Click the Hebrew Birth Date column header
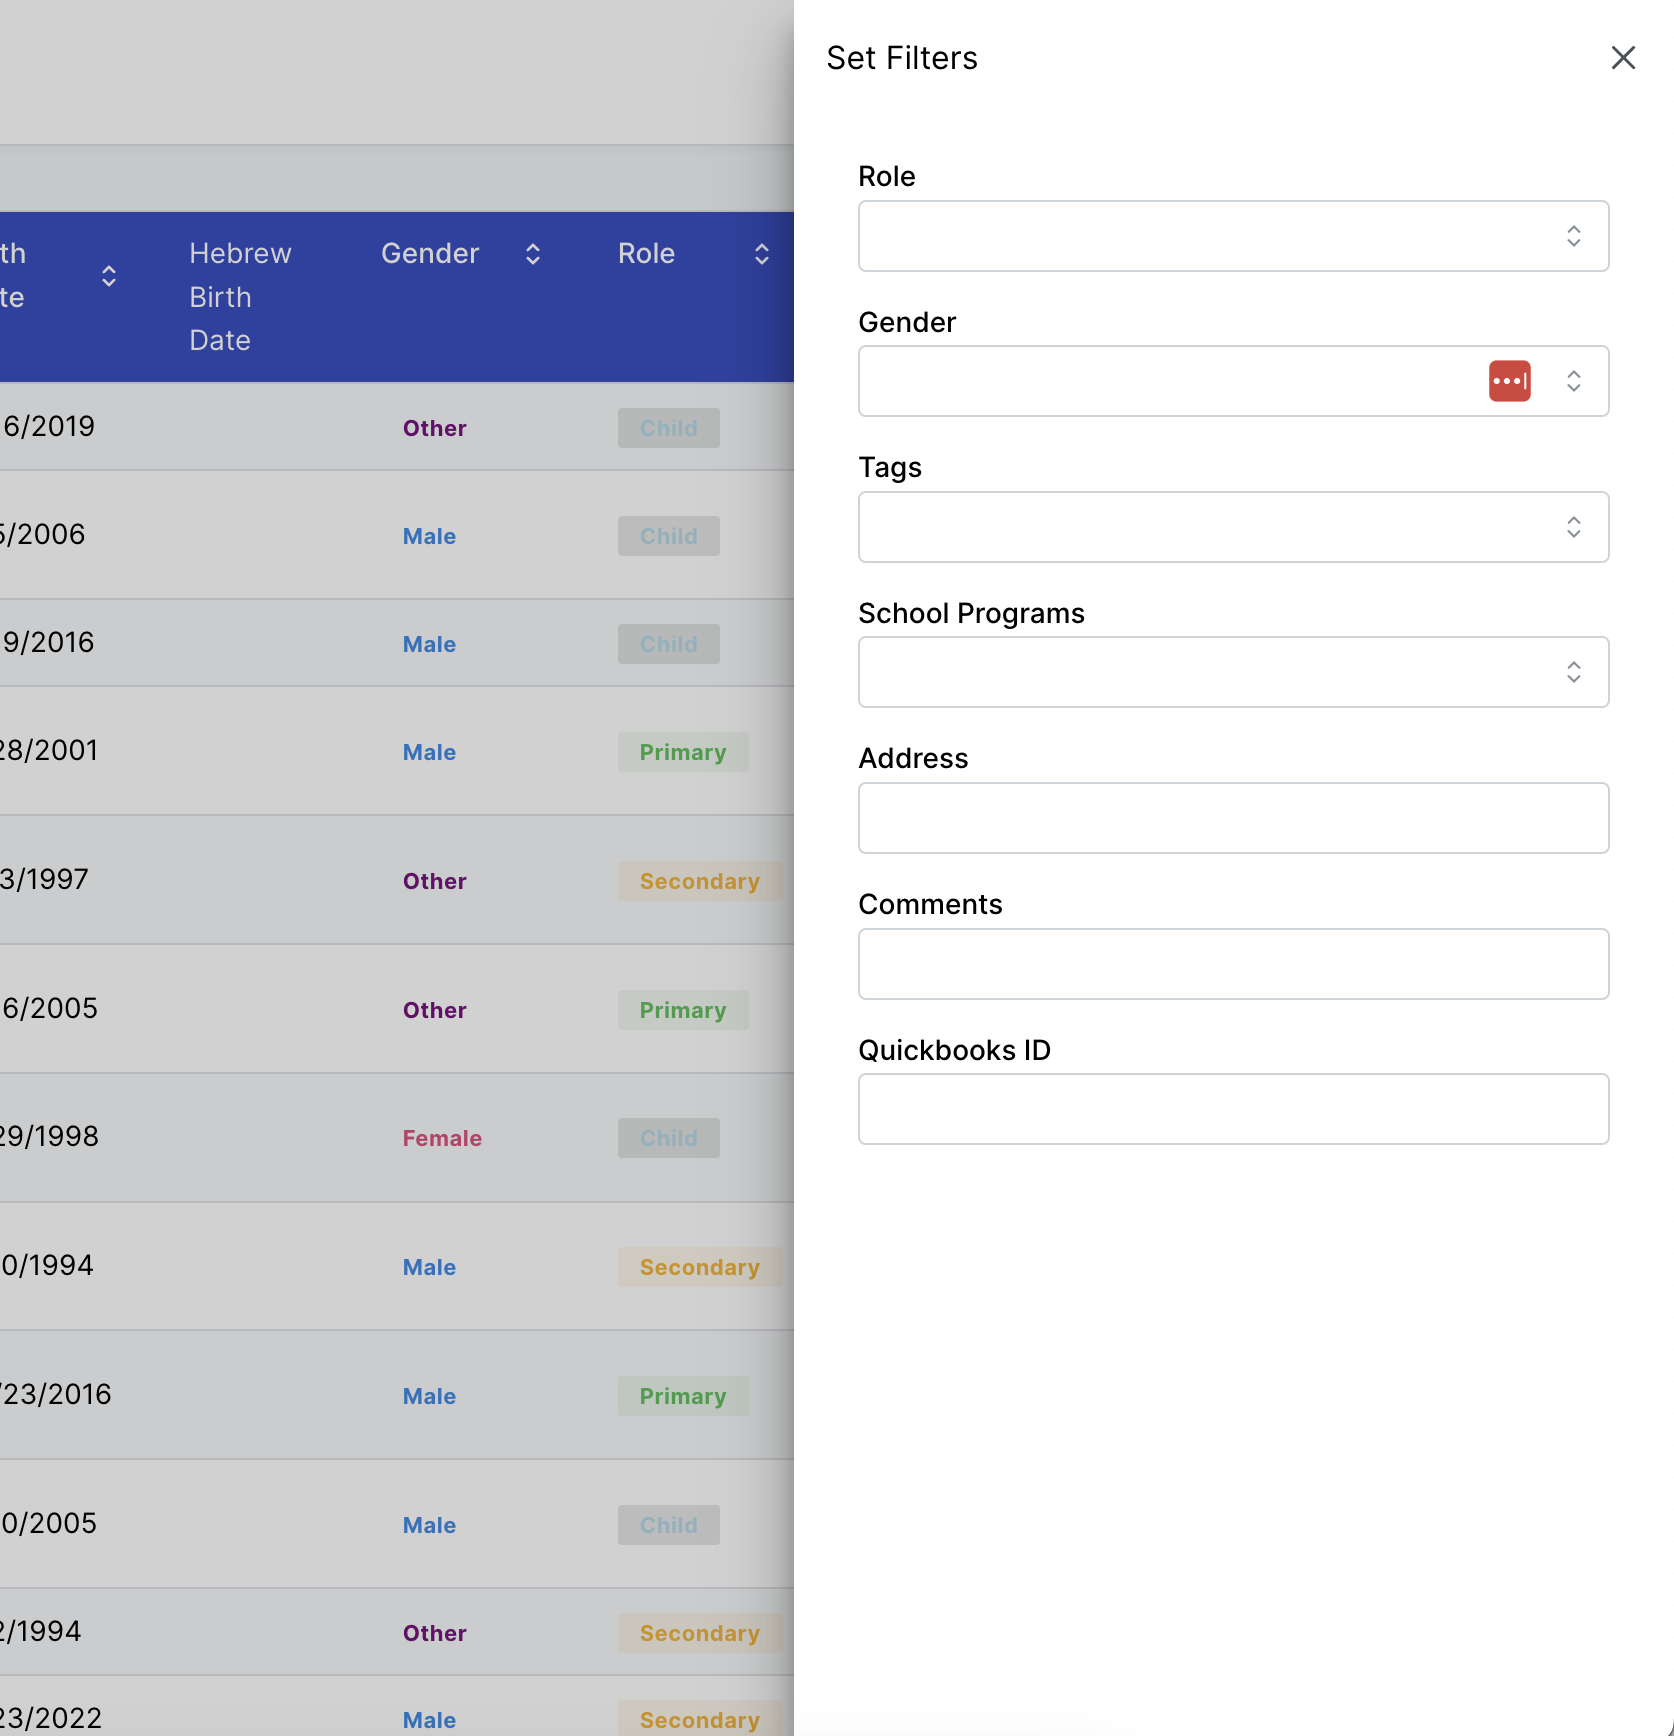The width and height of the screenshot is (1674, 1736). (240, 297)
